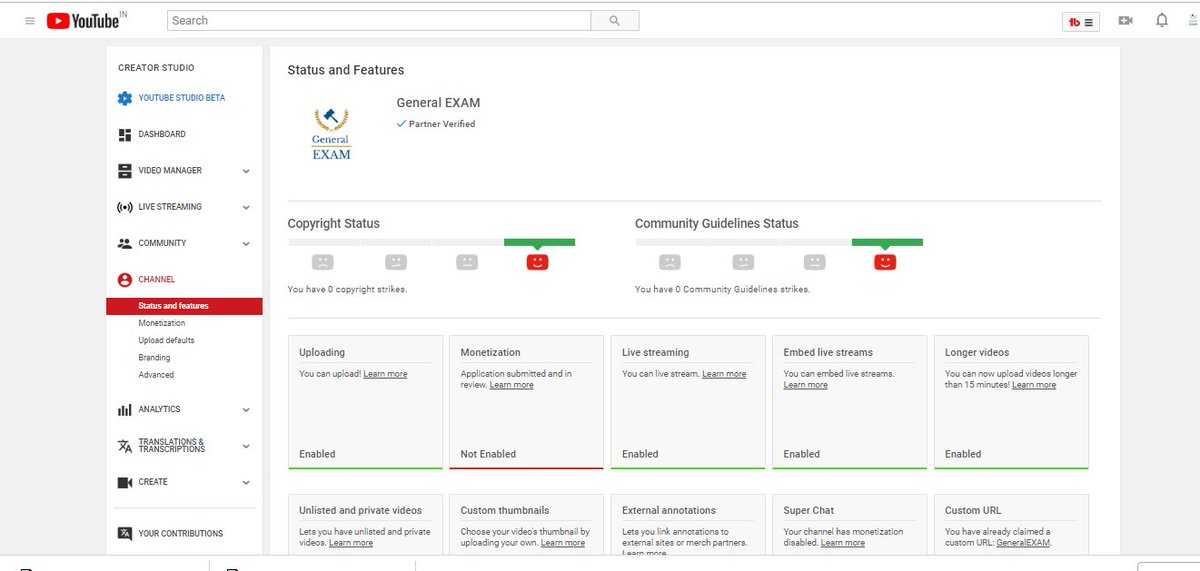Click Learn more in Monetization card
Screen dimensions: 1200x571
[512, 385]
